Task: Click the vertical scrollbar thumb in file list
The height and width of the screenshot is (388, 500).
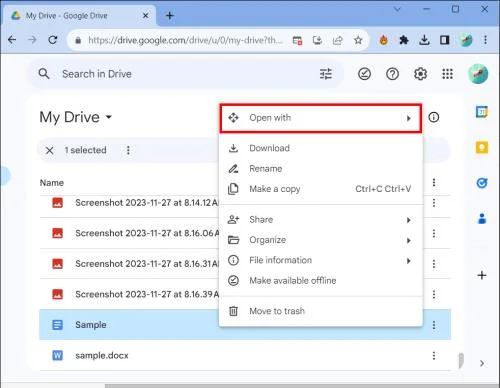Action: coord(461,360)
